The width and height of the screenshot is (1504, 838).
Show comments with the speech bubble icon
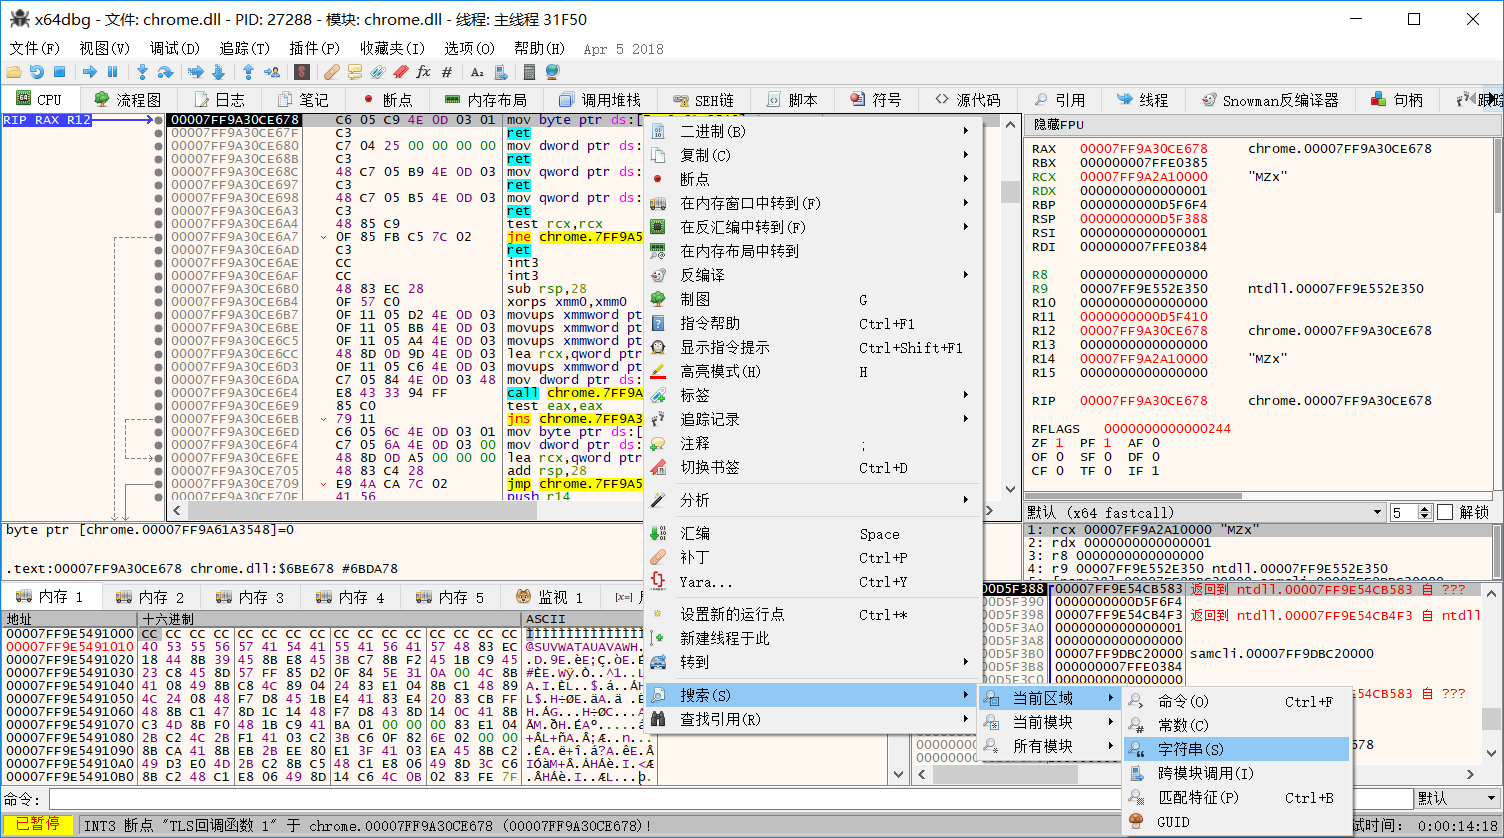tap(355, 72)
